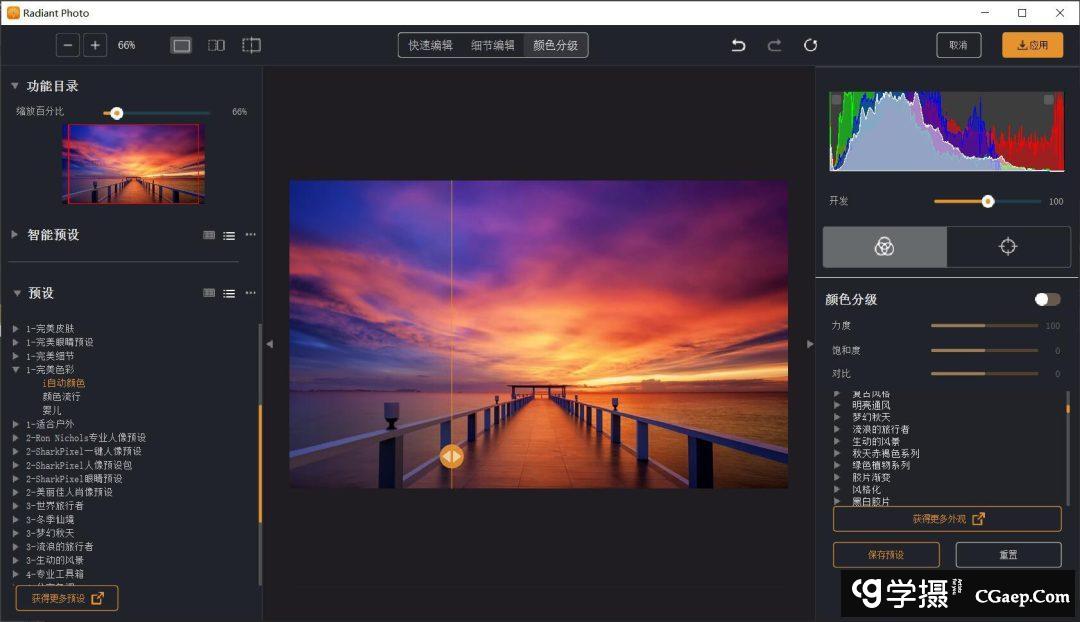1080x622 pixels.
Task: Collapse the 功能目录 section
Action: click(x=15, y=86)
